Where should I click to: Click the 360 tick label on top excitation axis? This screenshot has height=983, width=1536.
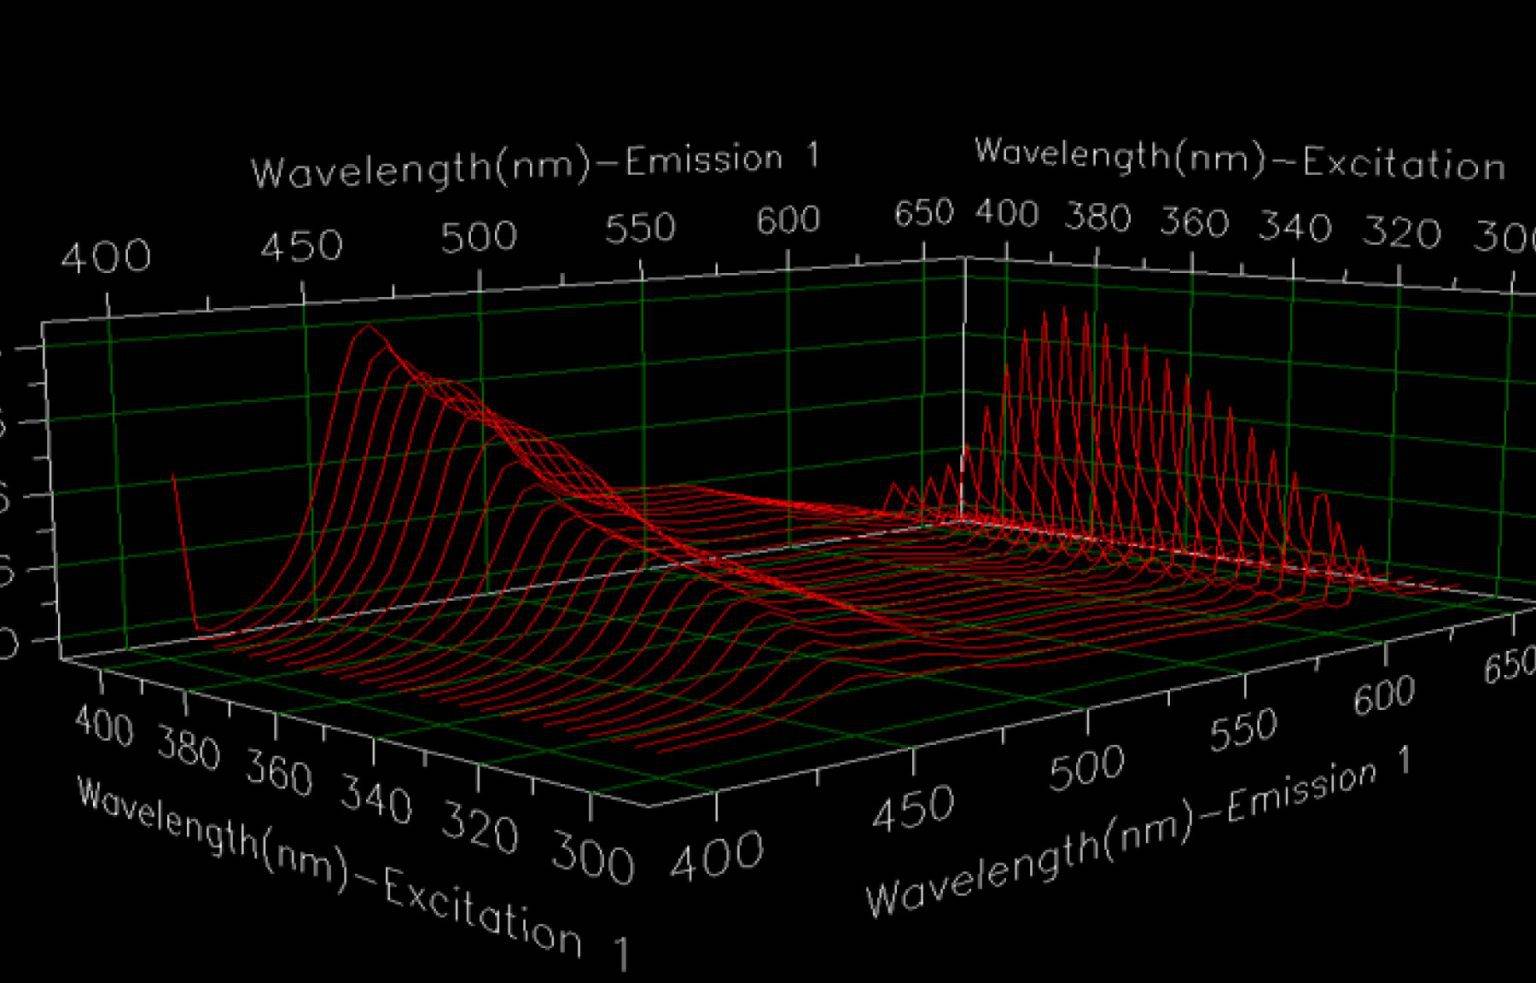[x=1193, y=222]
